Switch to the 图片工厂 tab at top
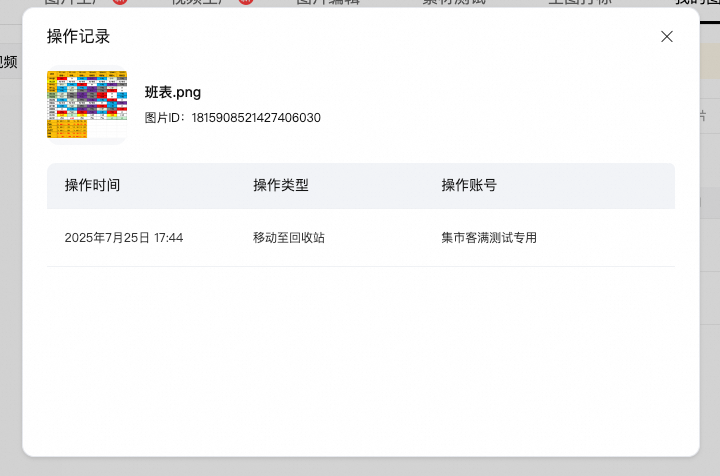This screenshot has height=476, width=720. coord(73,2)
